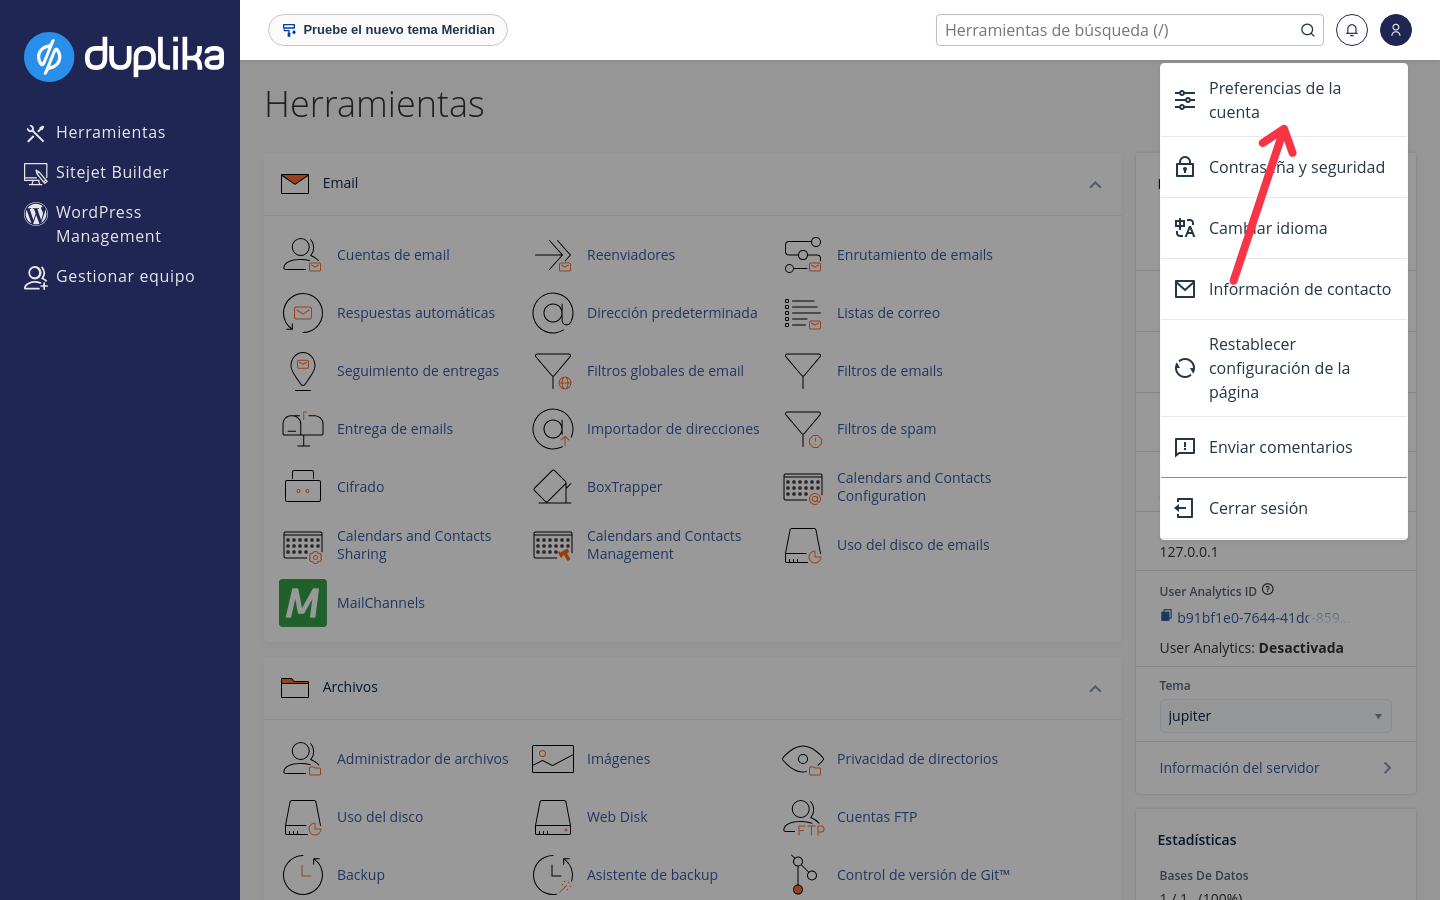This screenshot has width=1440, height=900.
Task: Open the Seguimiento de entregas pin icon
Action: [x=302, y=371]
